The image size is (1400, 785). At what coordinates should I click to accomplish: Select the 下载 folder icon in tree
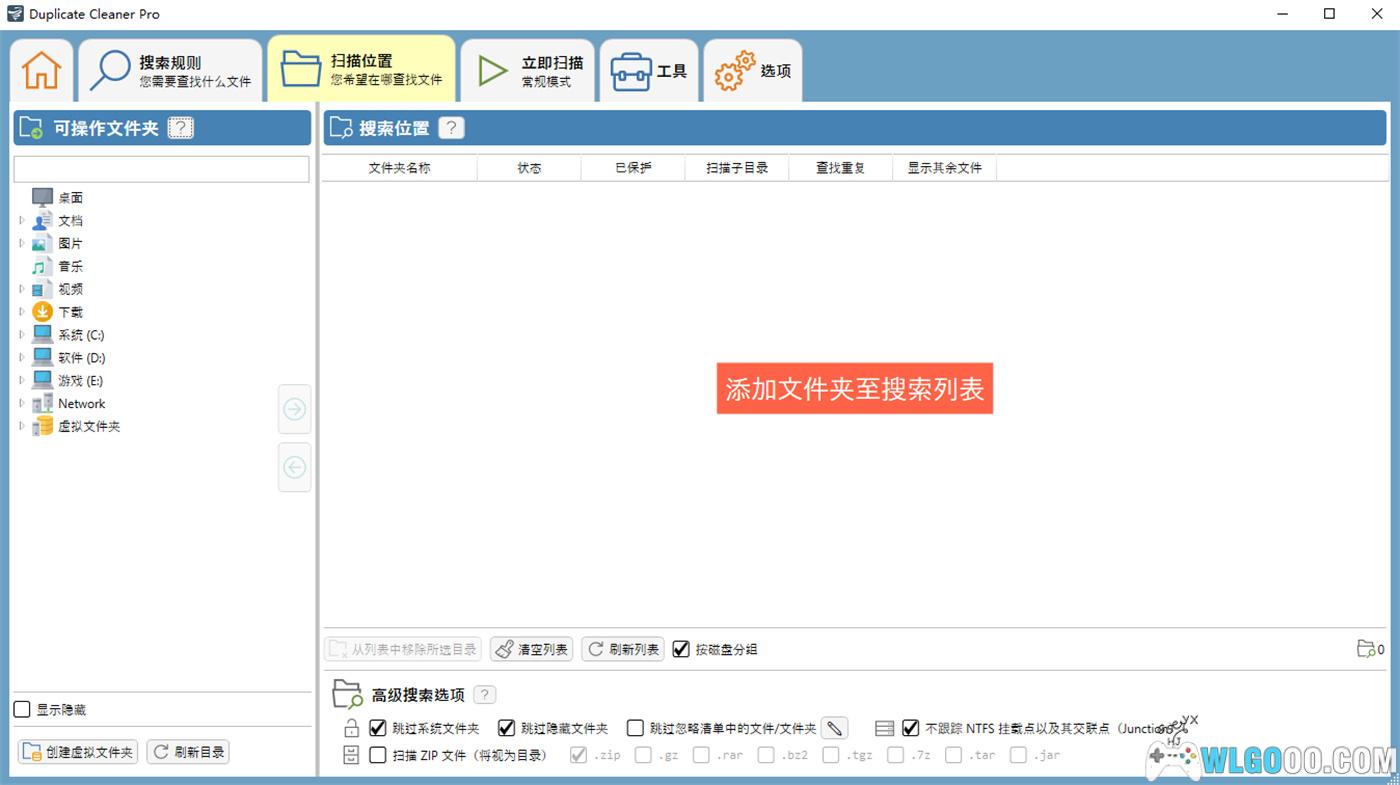42,312
